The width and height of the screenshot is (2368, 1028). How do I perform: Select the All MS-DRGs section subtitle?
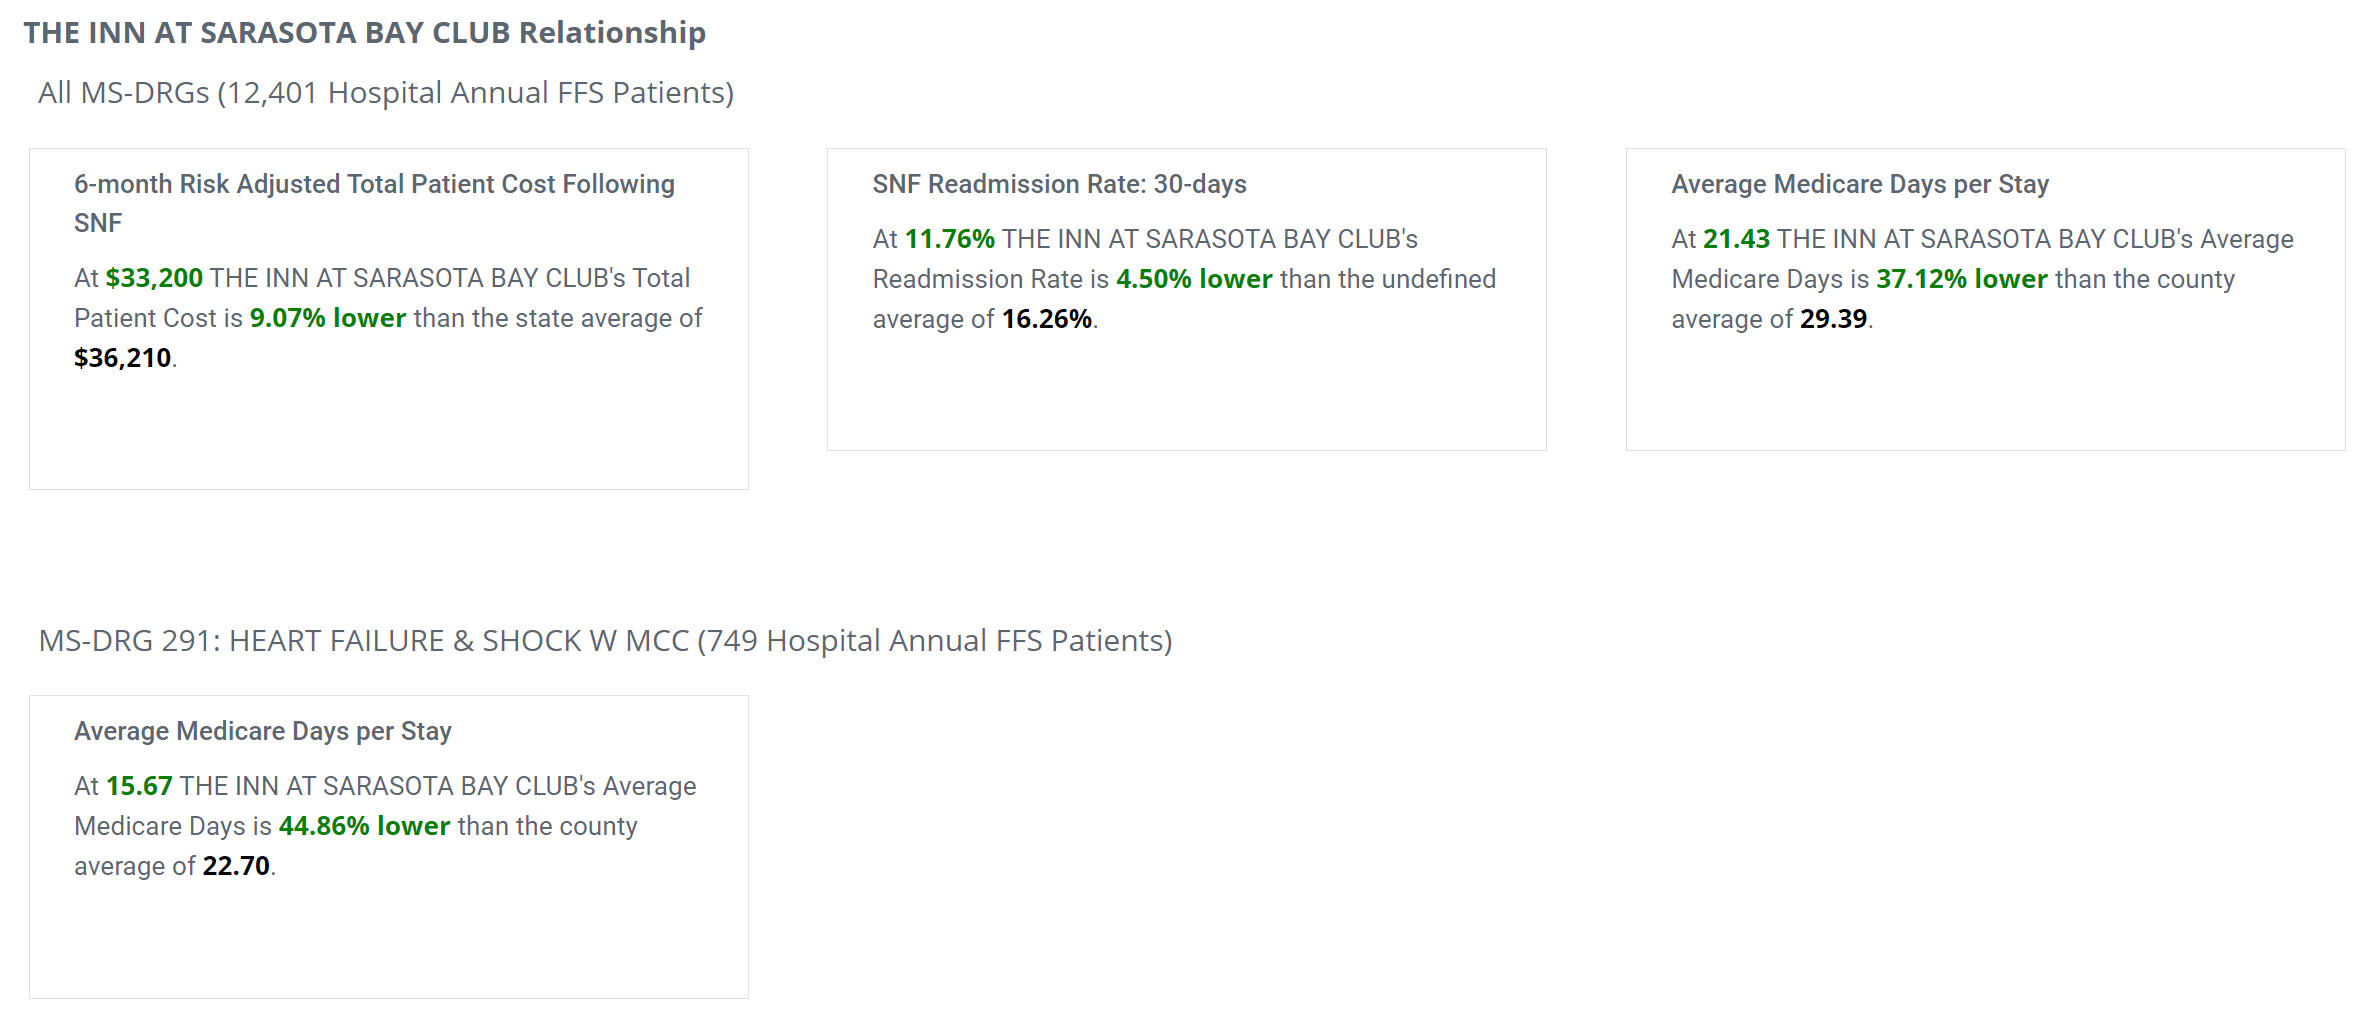click(386, 93)
